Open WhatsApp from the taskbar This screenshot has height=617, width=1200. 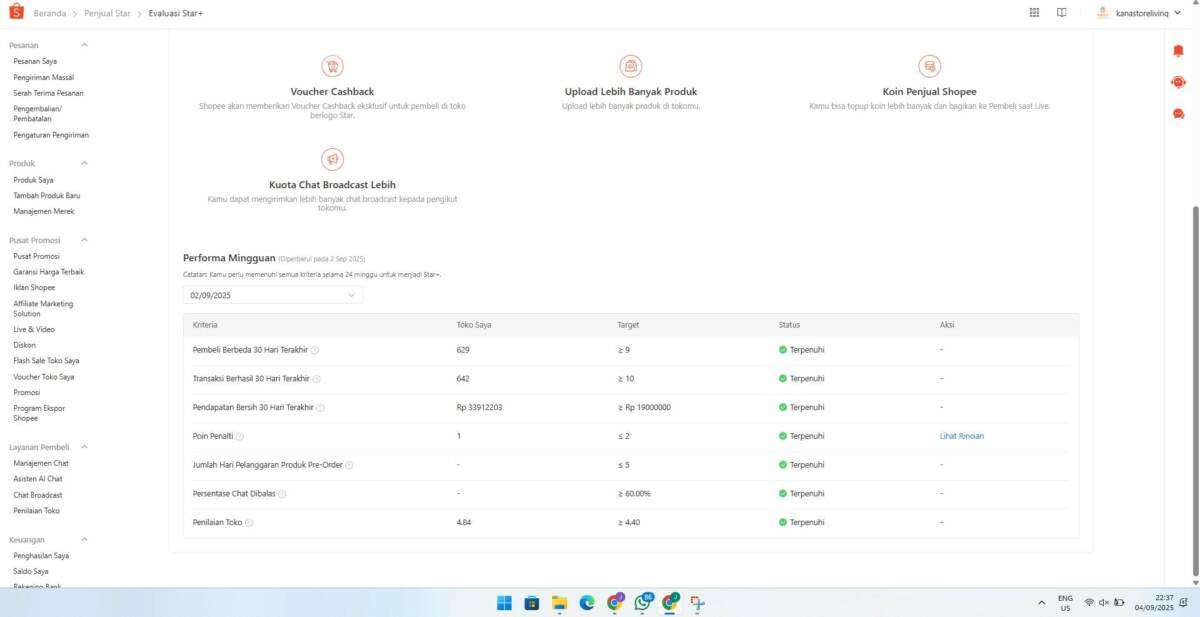tap(643, 602)
